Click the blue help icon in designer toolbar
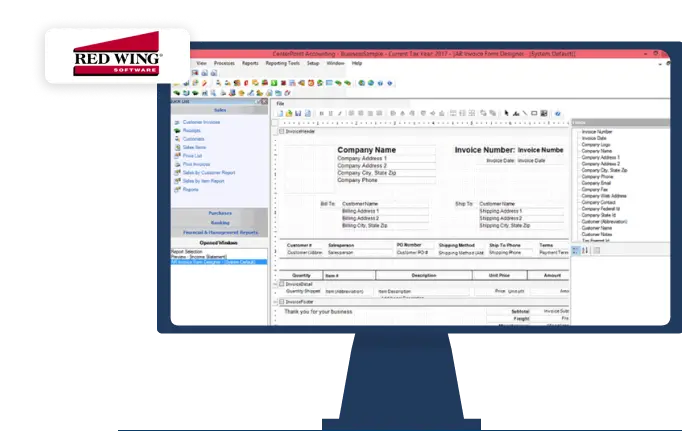 [558, 114]
